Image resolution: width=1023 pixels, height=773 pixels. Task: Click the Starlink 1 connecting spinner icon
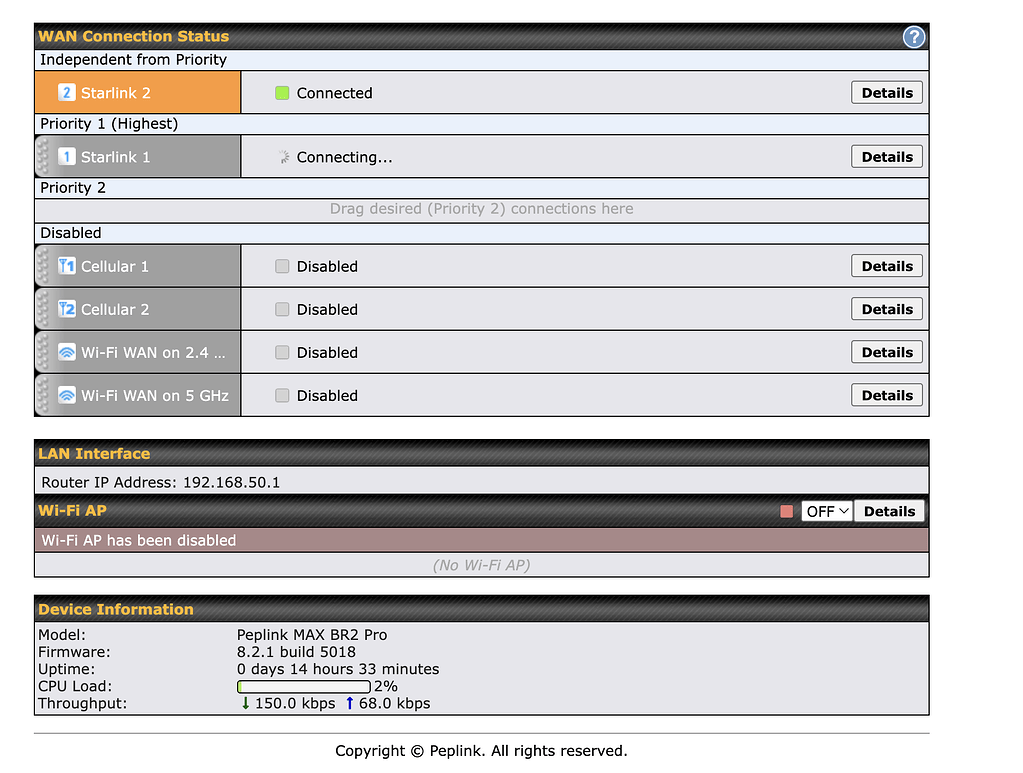283,157
